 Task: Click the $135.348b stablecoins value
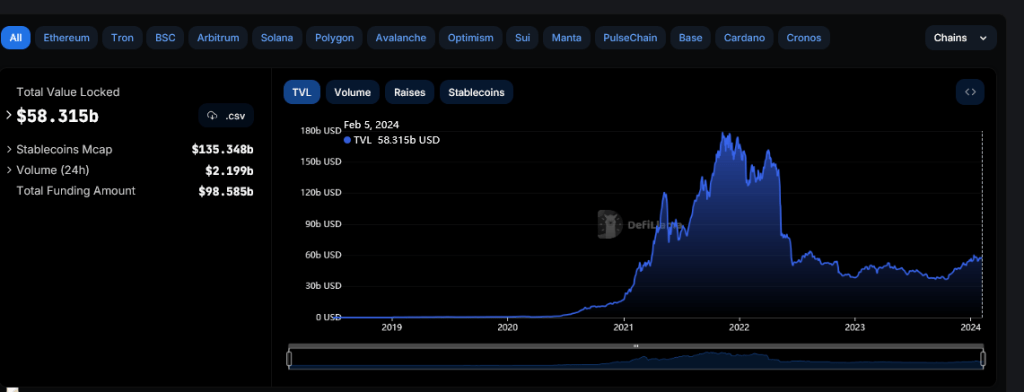click(x=223, y=150)
